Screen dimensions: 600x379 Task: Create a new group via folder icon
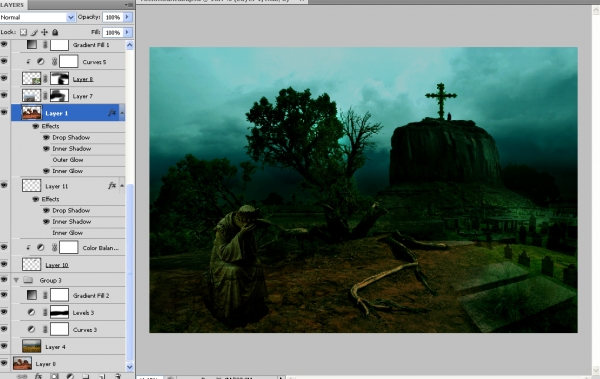86,377
